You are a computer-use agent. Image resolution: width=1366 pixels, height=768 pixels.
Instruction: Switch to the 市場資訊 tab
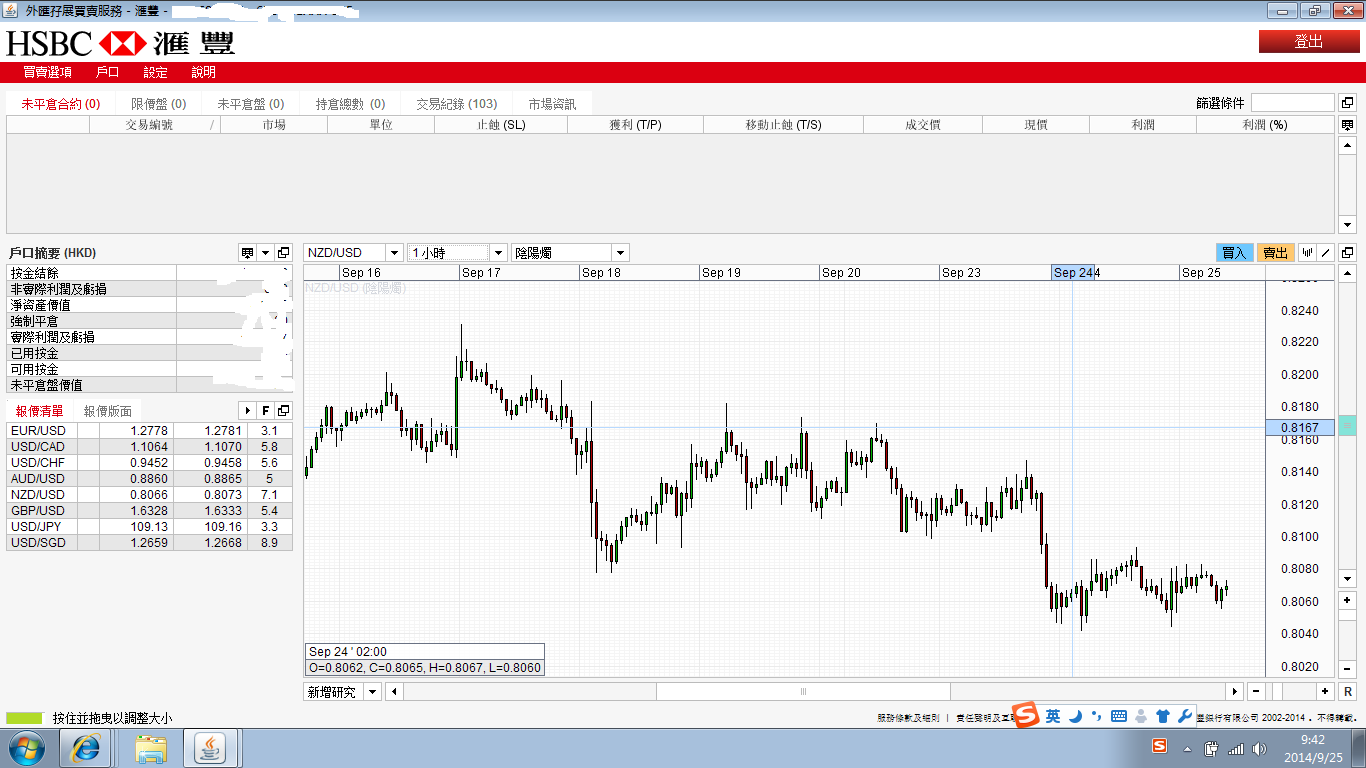[x=552, y=104]
